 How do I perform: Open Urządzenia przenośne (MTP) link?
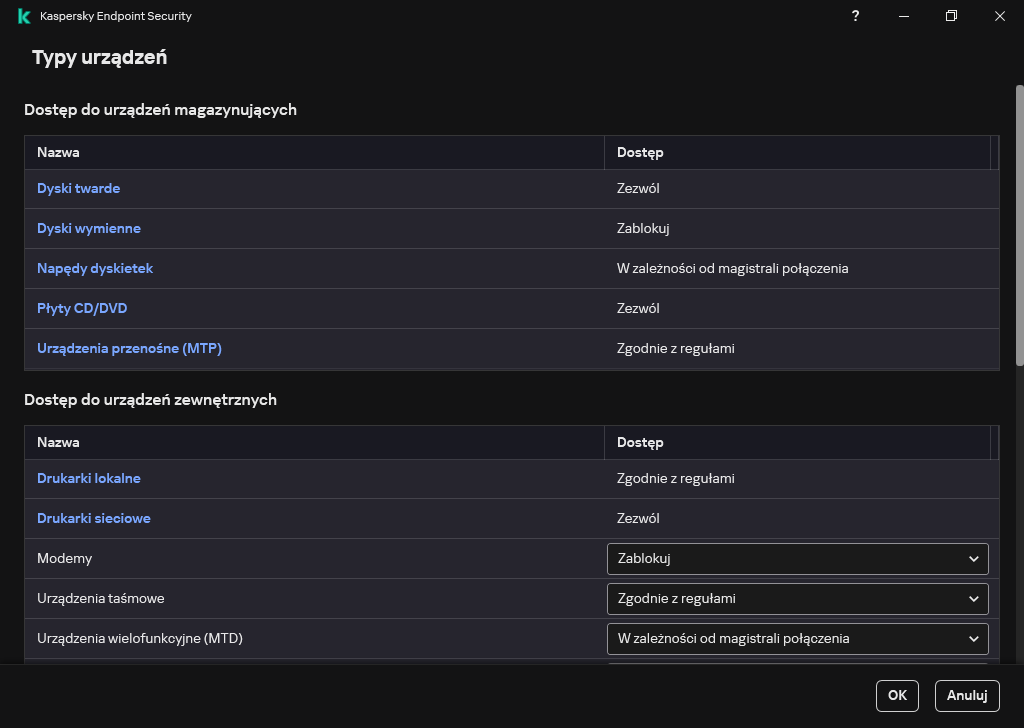(129, 348)
